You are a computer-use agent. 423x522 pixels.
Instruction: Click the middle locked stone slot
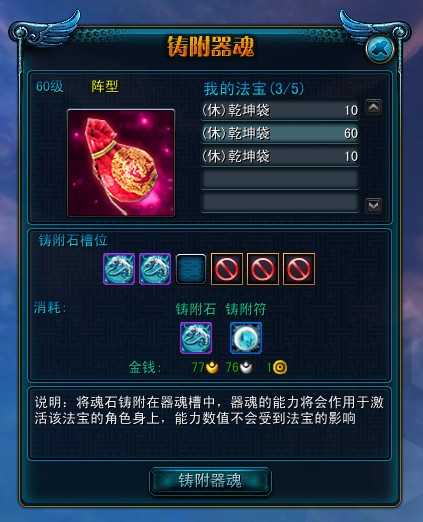(x=263, y=269)
